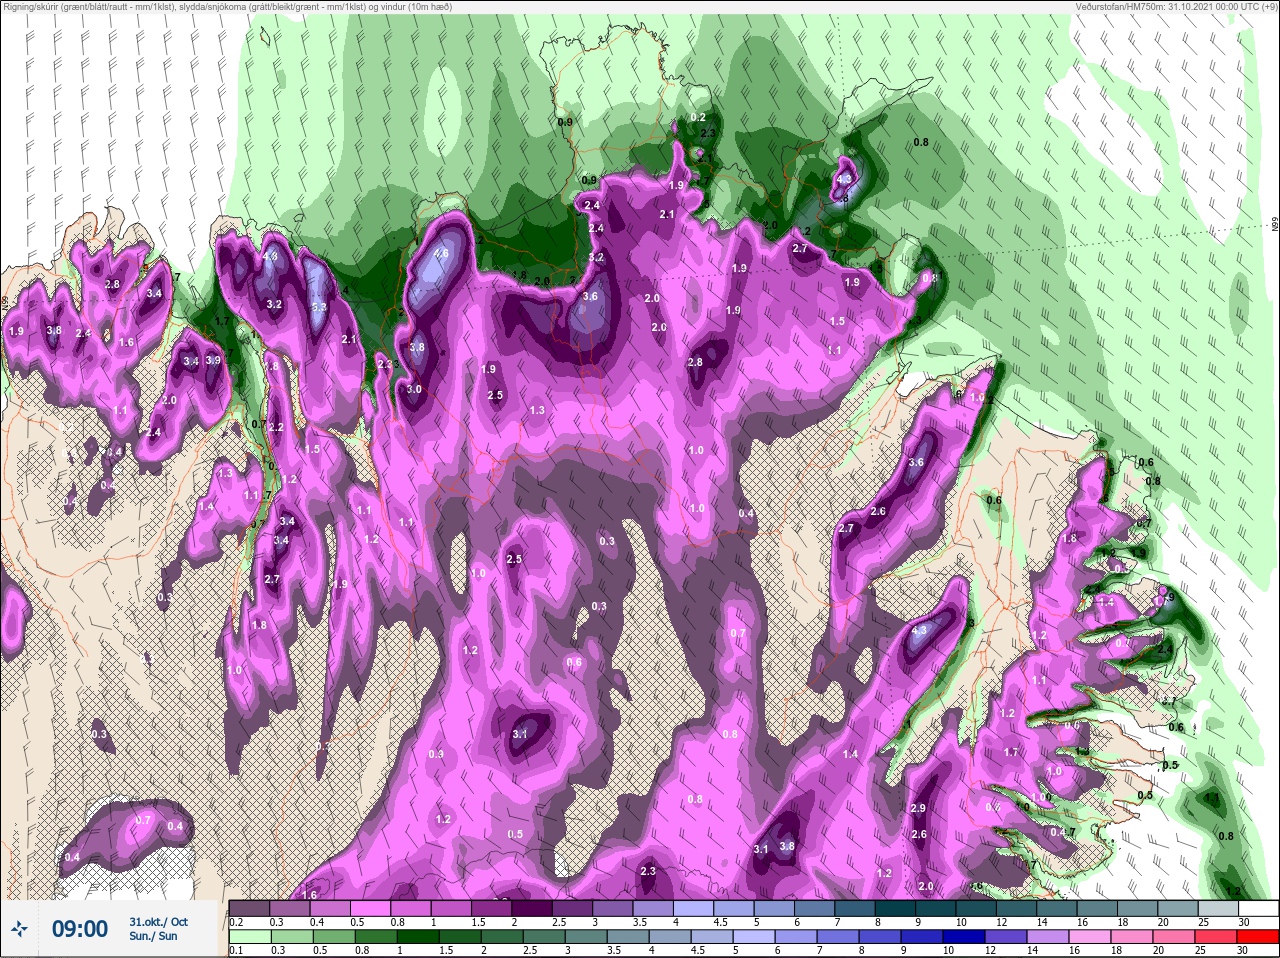Click the date text '31.okt./ Oct'
Viewport: 1280px width, 958px height.
point(158,921)
